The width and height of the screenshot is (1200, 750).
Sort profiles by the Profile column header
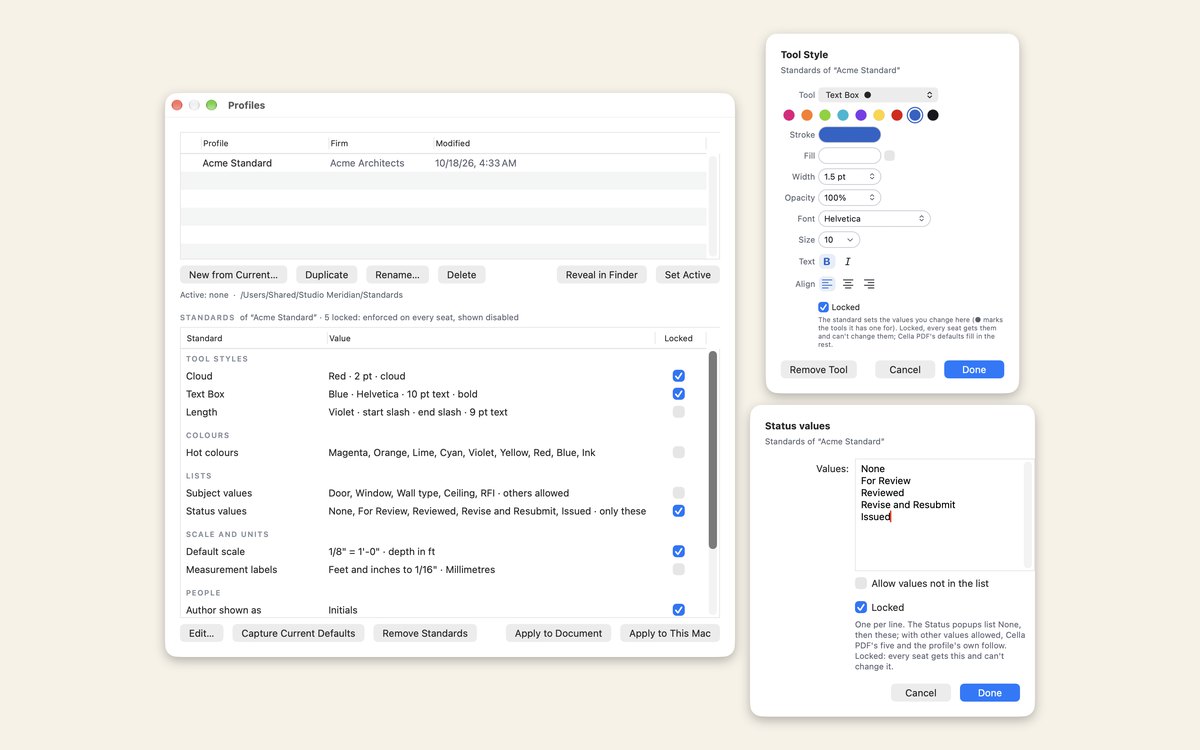[x=264, y=143]
